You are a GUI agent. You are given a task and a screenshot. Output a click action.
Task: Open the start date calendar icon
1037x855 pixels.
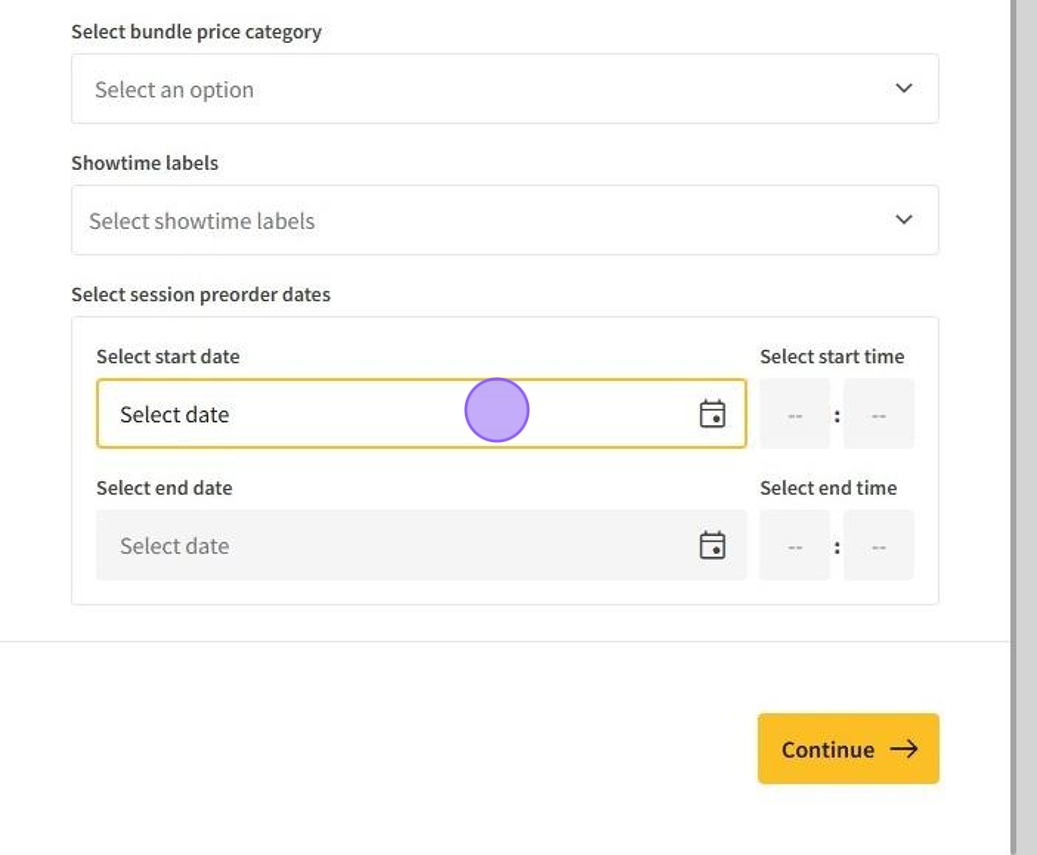tap(712, 414)
